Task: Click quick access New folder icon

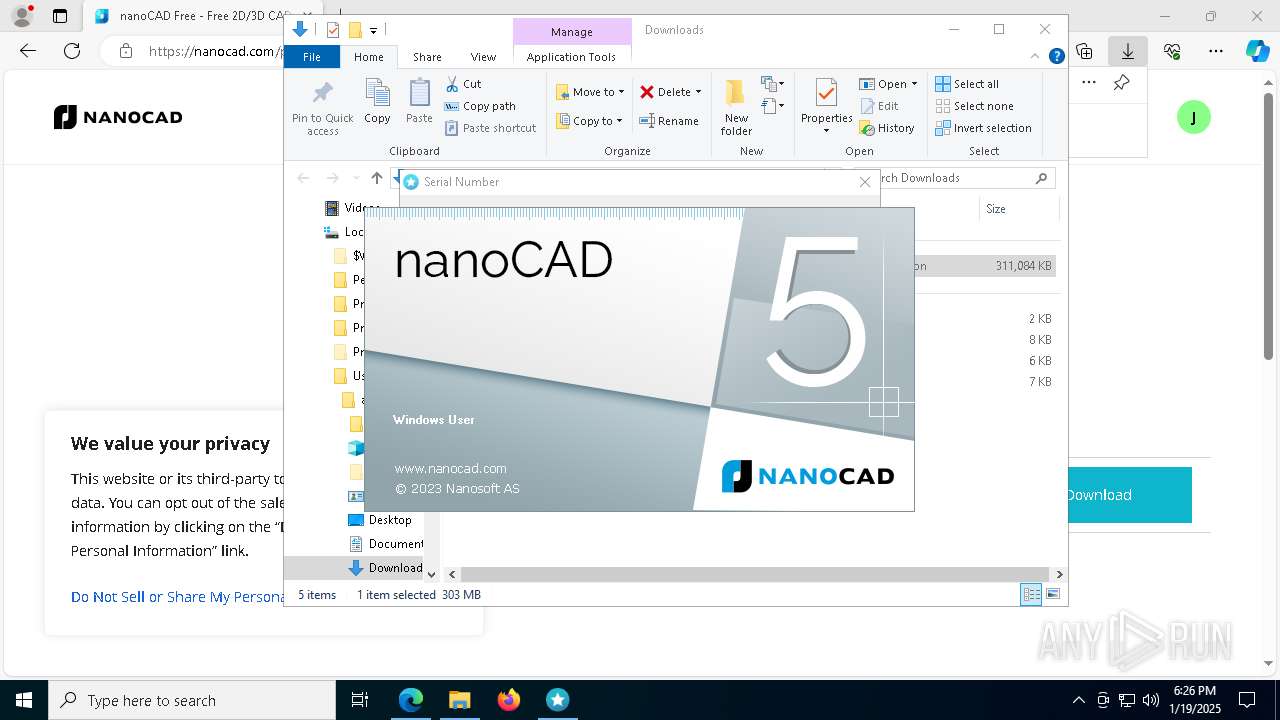Action: coord(354,30)
